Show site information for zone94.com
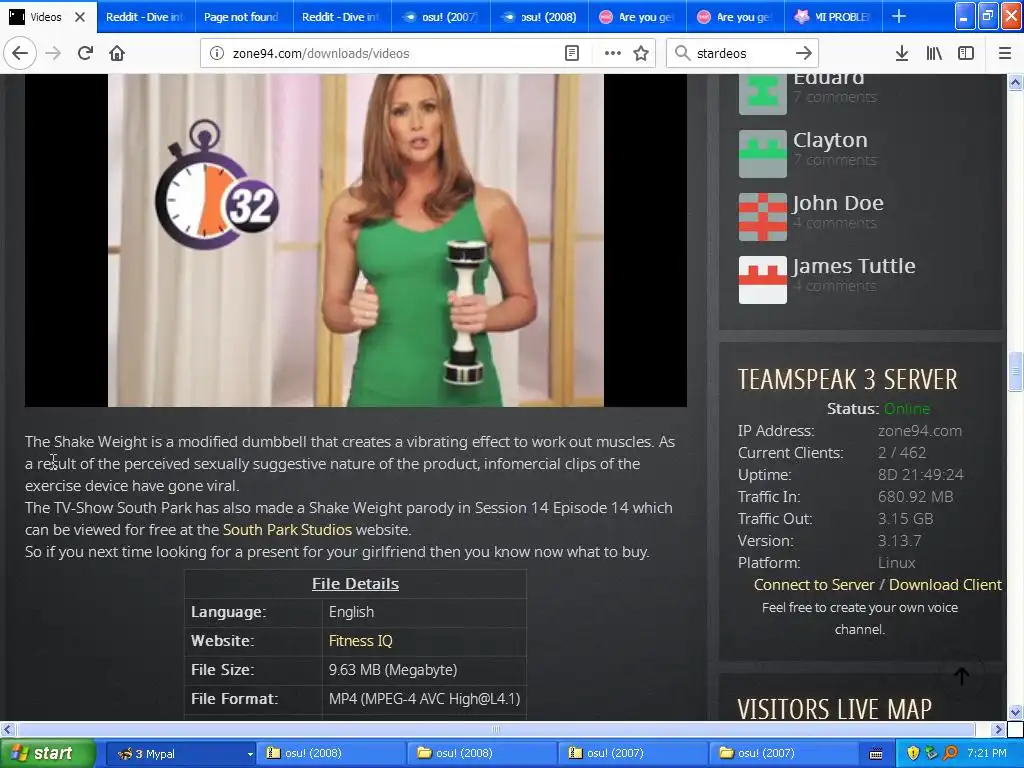The width and height of the screenshot is (1024, 768). pyautogui.click(x=216, y=53)
